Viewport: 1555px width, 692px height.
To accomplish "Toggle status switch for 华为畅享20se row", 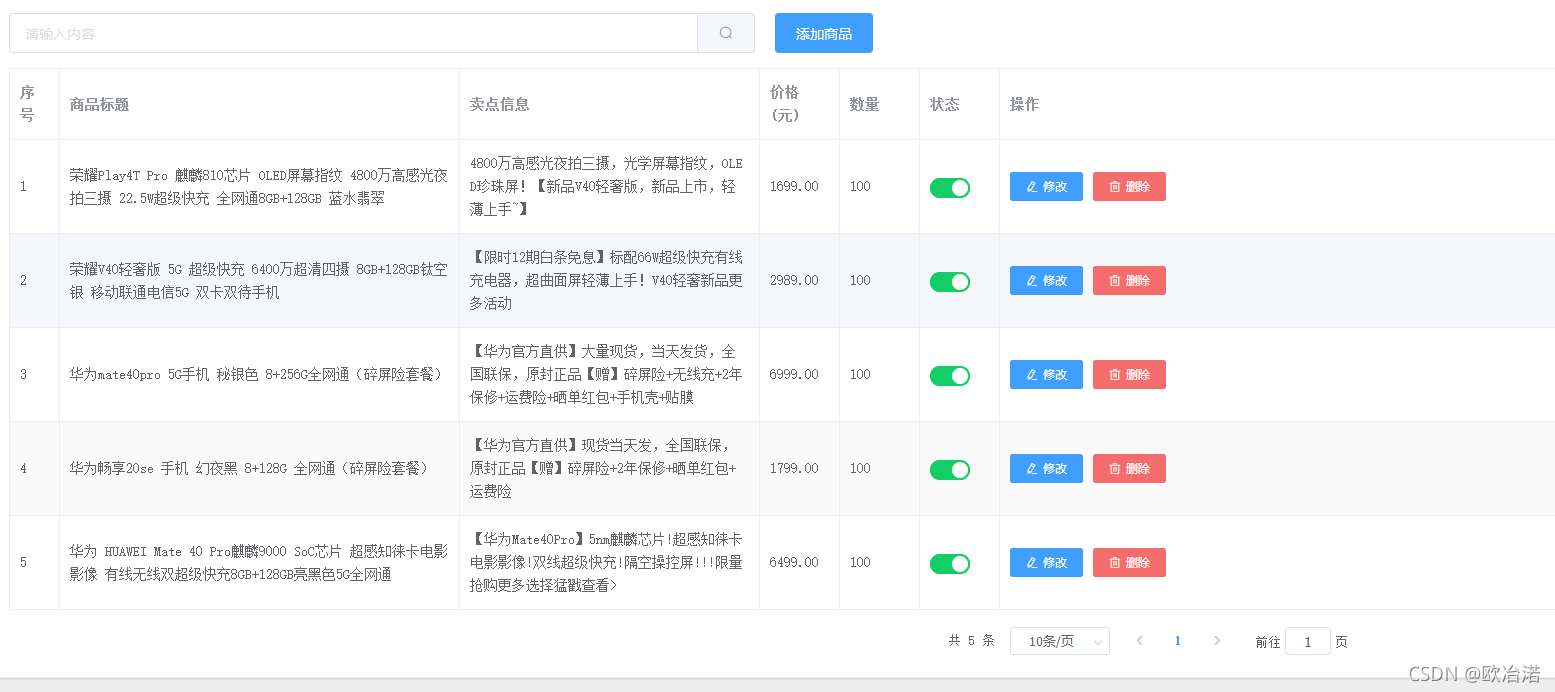I will click(950, 470).
